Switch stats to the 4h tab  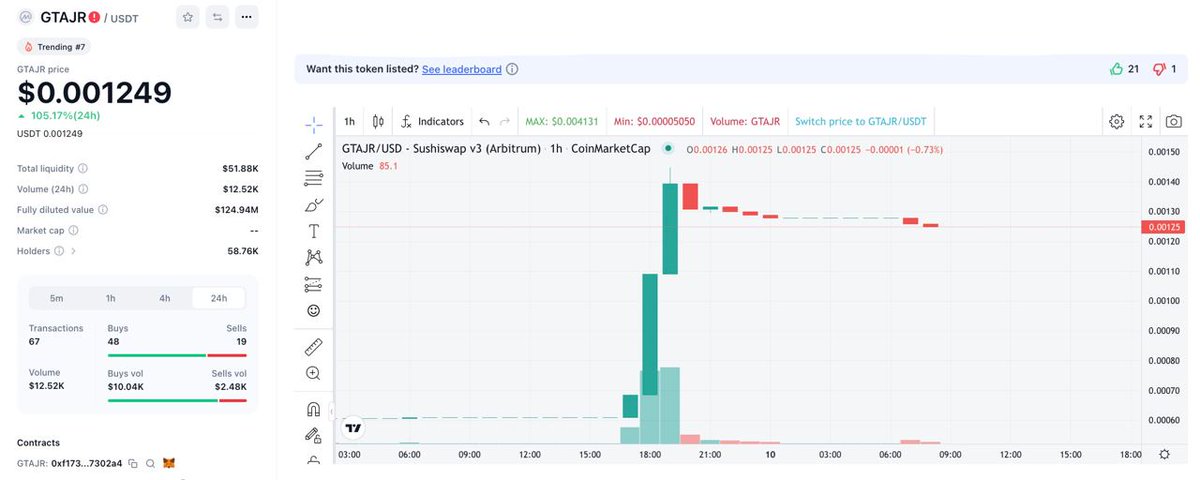click(x=165, y=298)
